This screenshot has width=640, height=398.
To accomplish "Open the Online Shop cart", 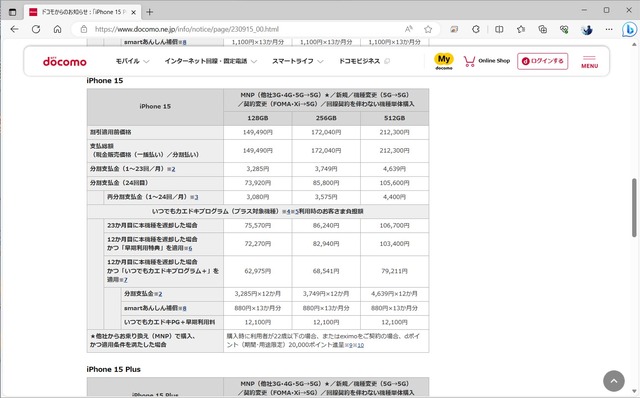I will [487, 61].
